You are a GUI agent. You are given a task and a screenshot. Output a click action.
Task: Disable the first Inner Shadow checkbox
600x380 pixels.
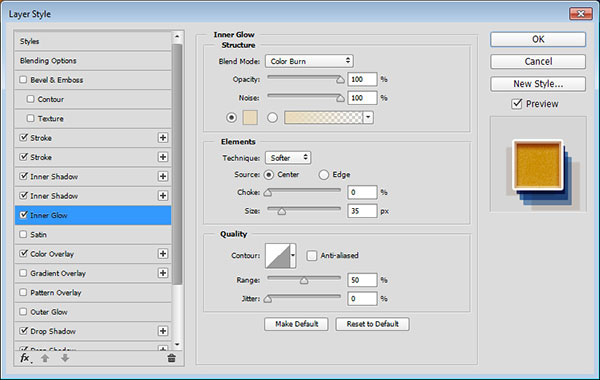pos(23,176)
